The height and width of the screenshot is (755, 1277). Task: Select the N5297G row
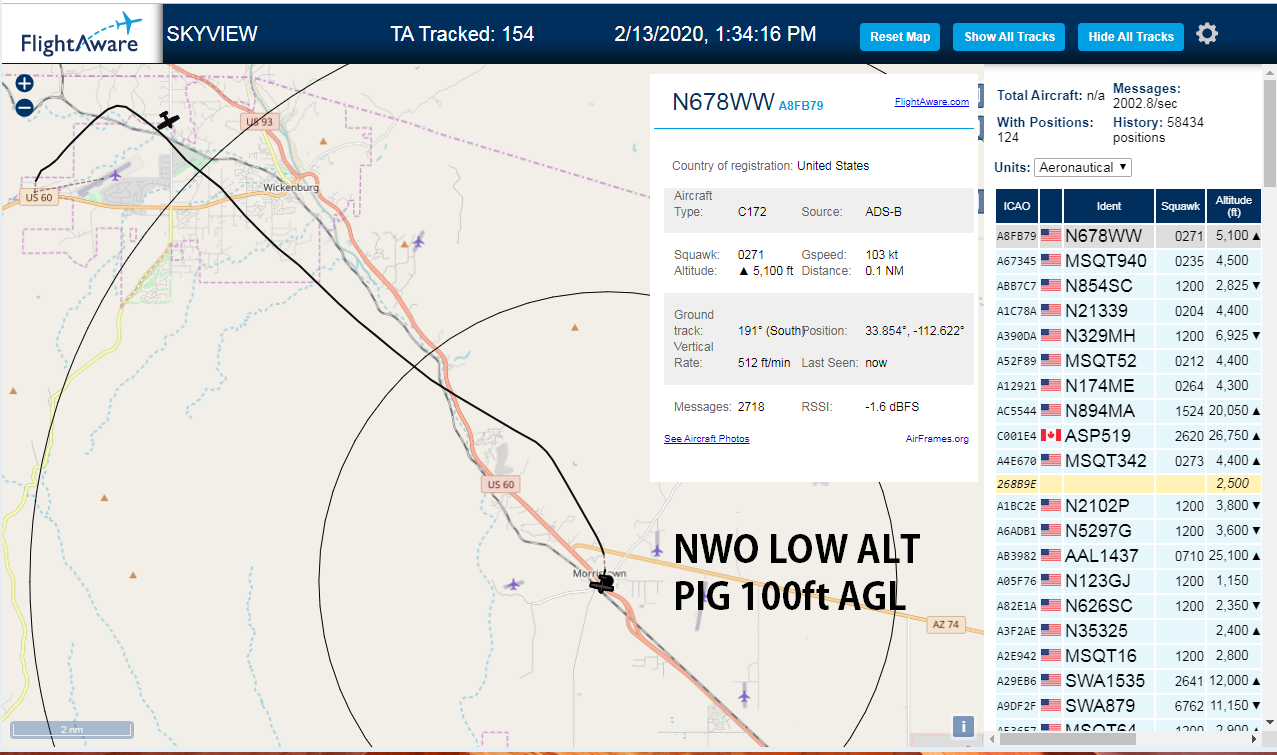[x=1129, y=531]
